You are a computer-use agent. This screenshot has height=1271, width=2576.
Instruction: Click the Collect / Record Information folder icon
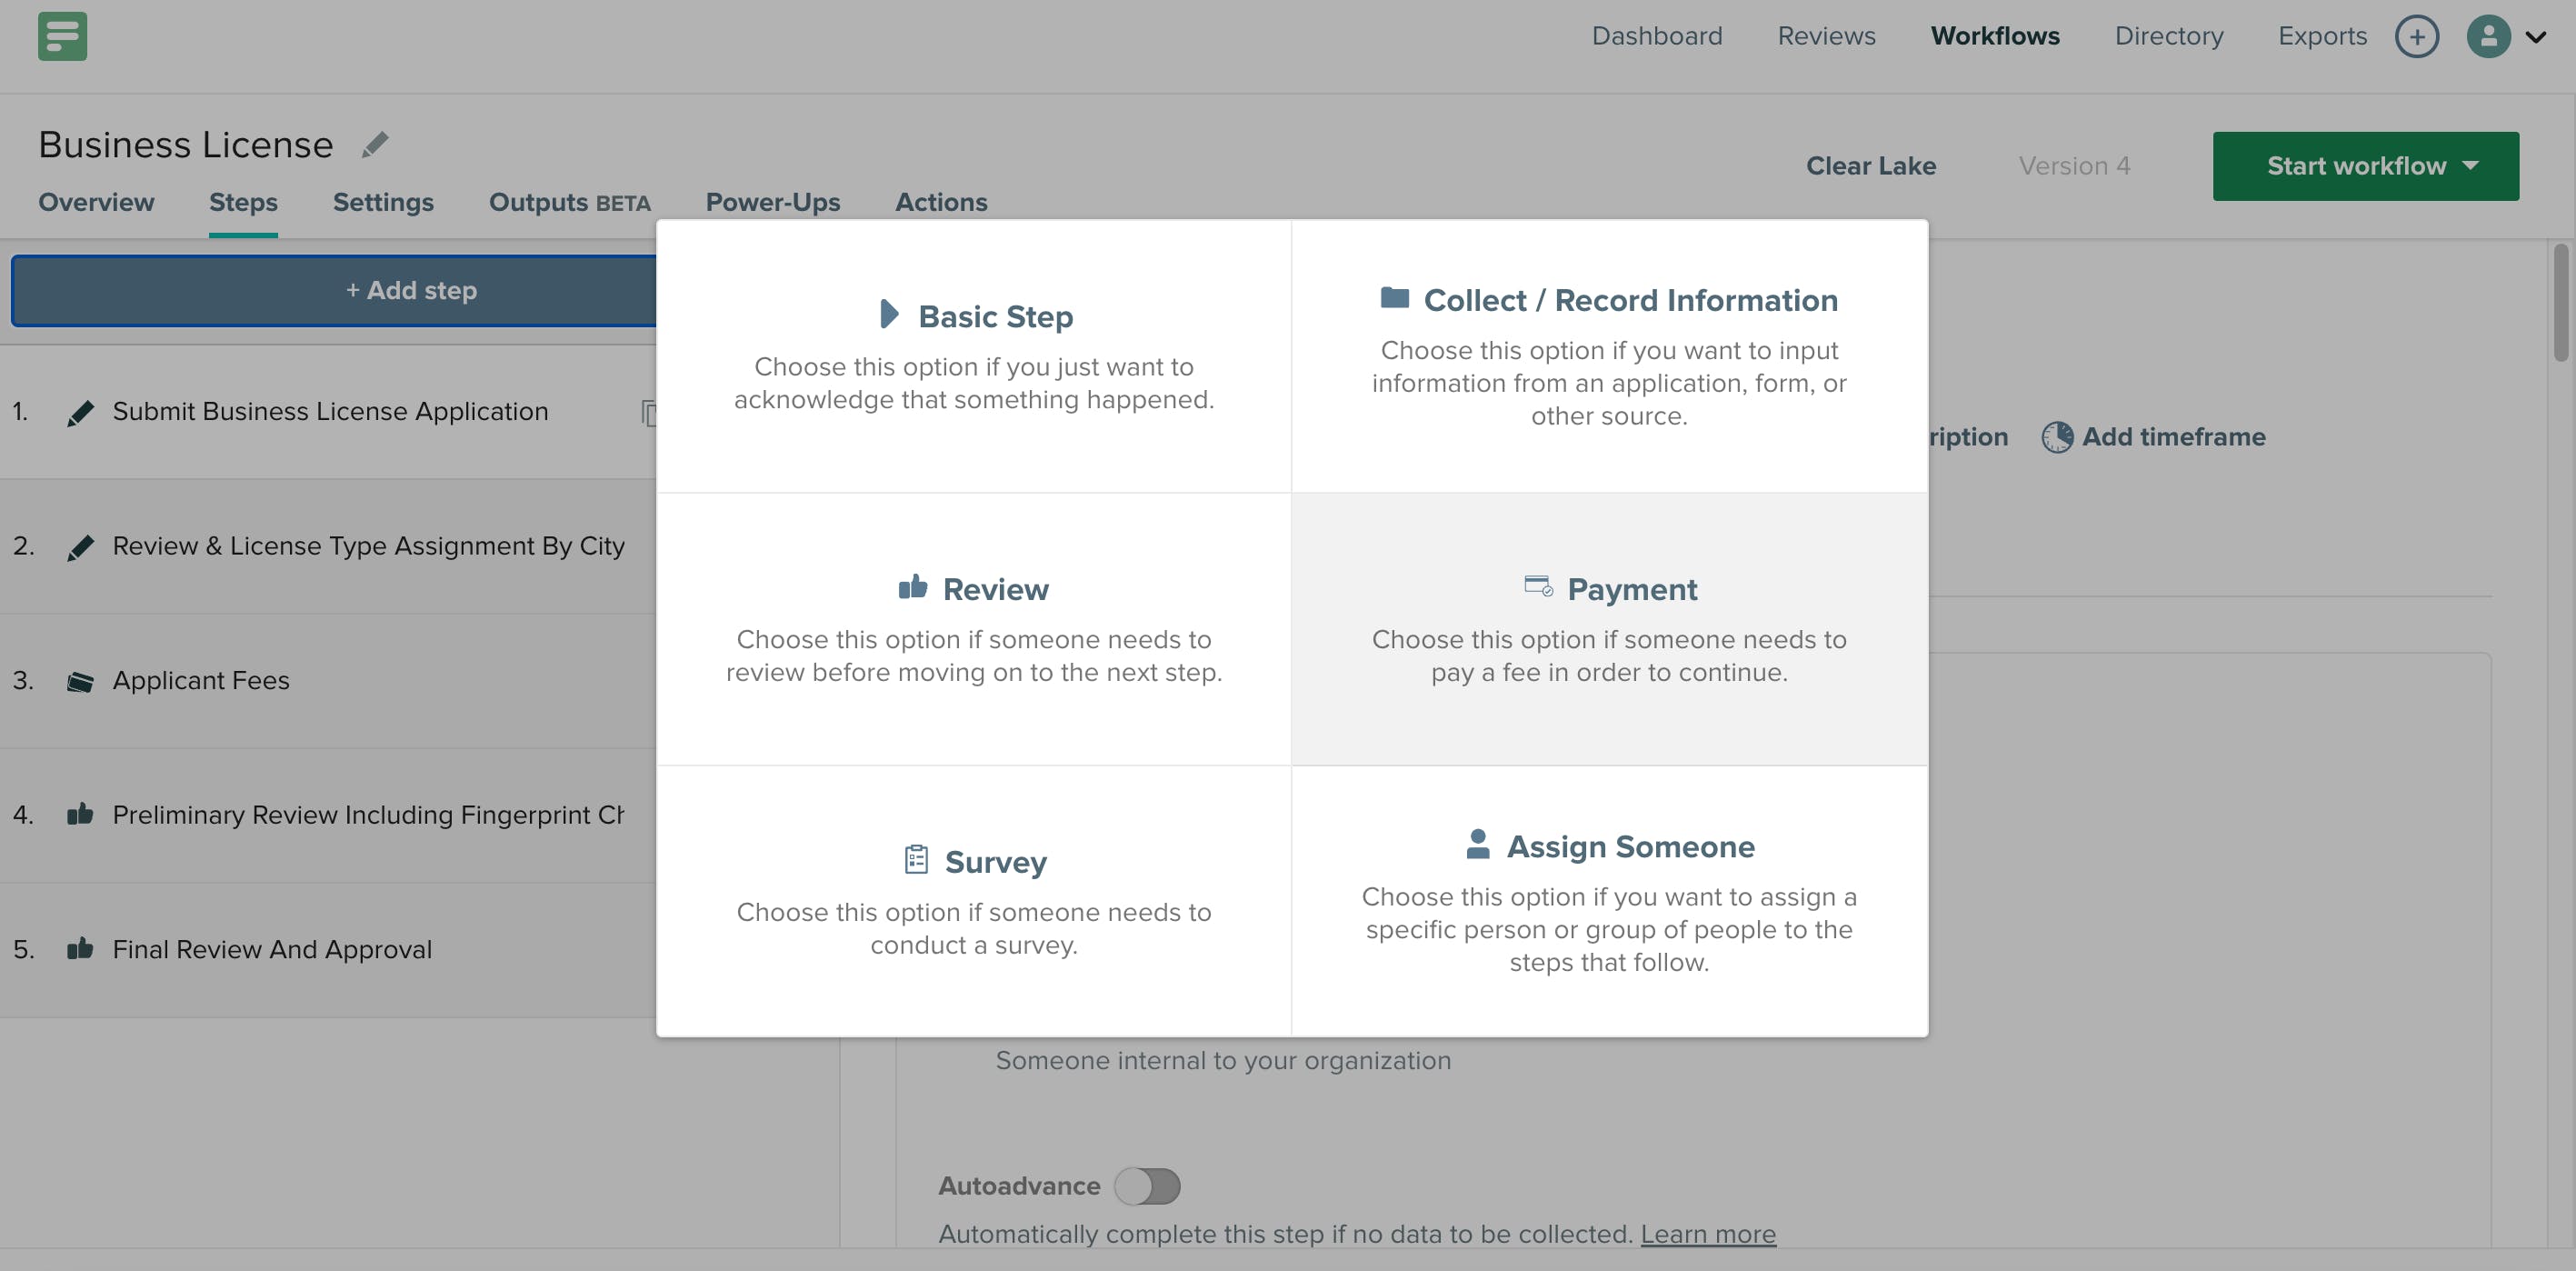(1394, 298)
